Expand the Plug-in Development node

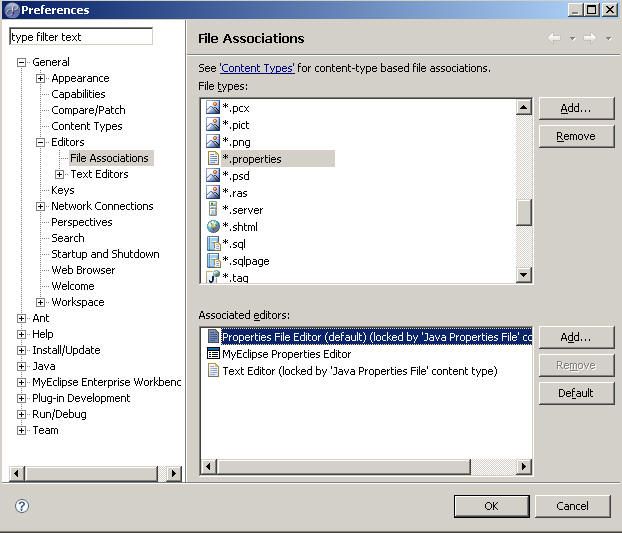(x=21, y=398)
